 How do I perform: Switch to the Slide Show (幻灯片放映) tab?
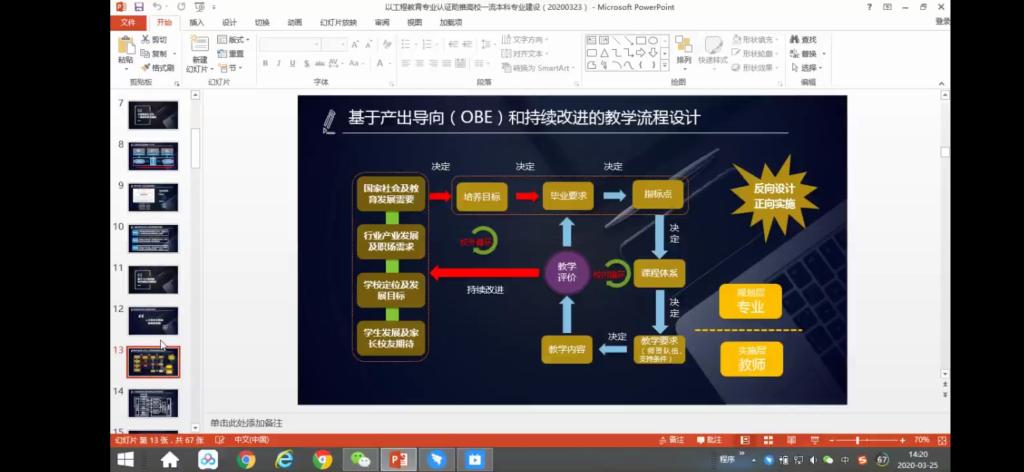coord(338,22)
